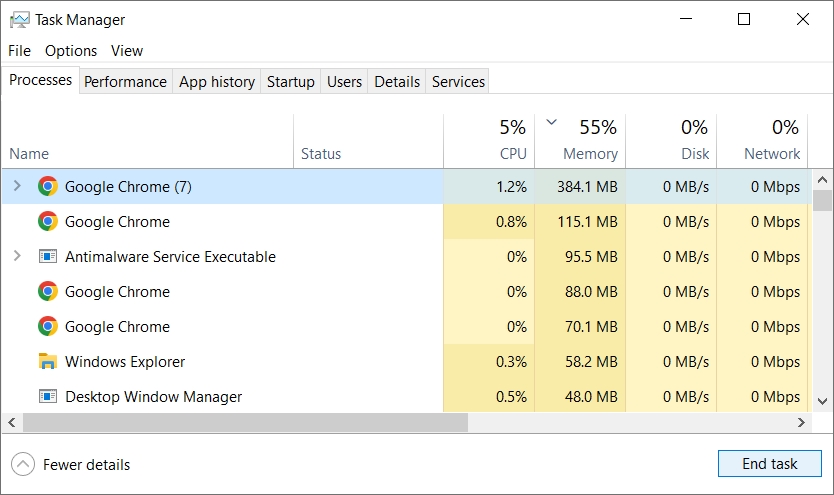Screen dimensions: 834x495
Task: Select the Google Chrome process using 88.0 MB
Action: (407, 292)
